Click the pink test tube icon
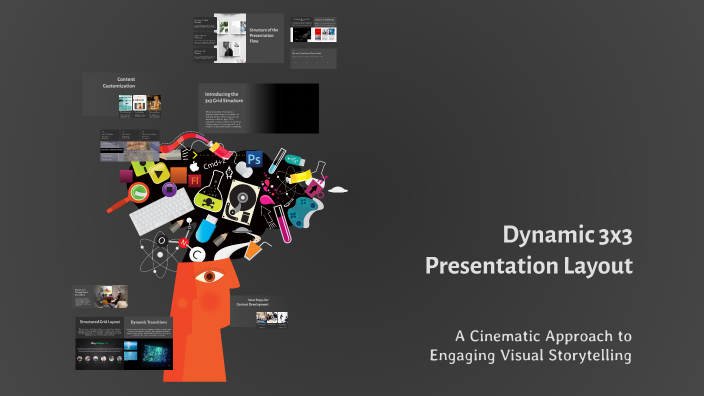This screenshot has width=704, height=396. click(x=283, y=224)
